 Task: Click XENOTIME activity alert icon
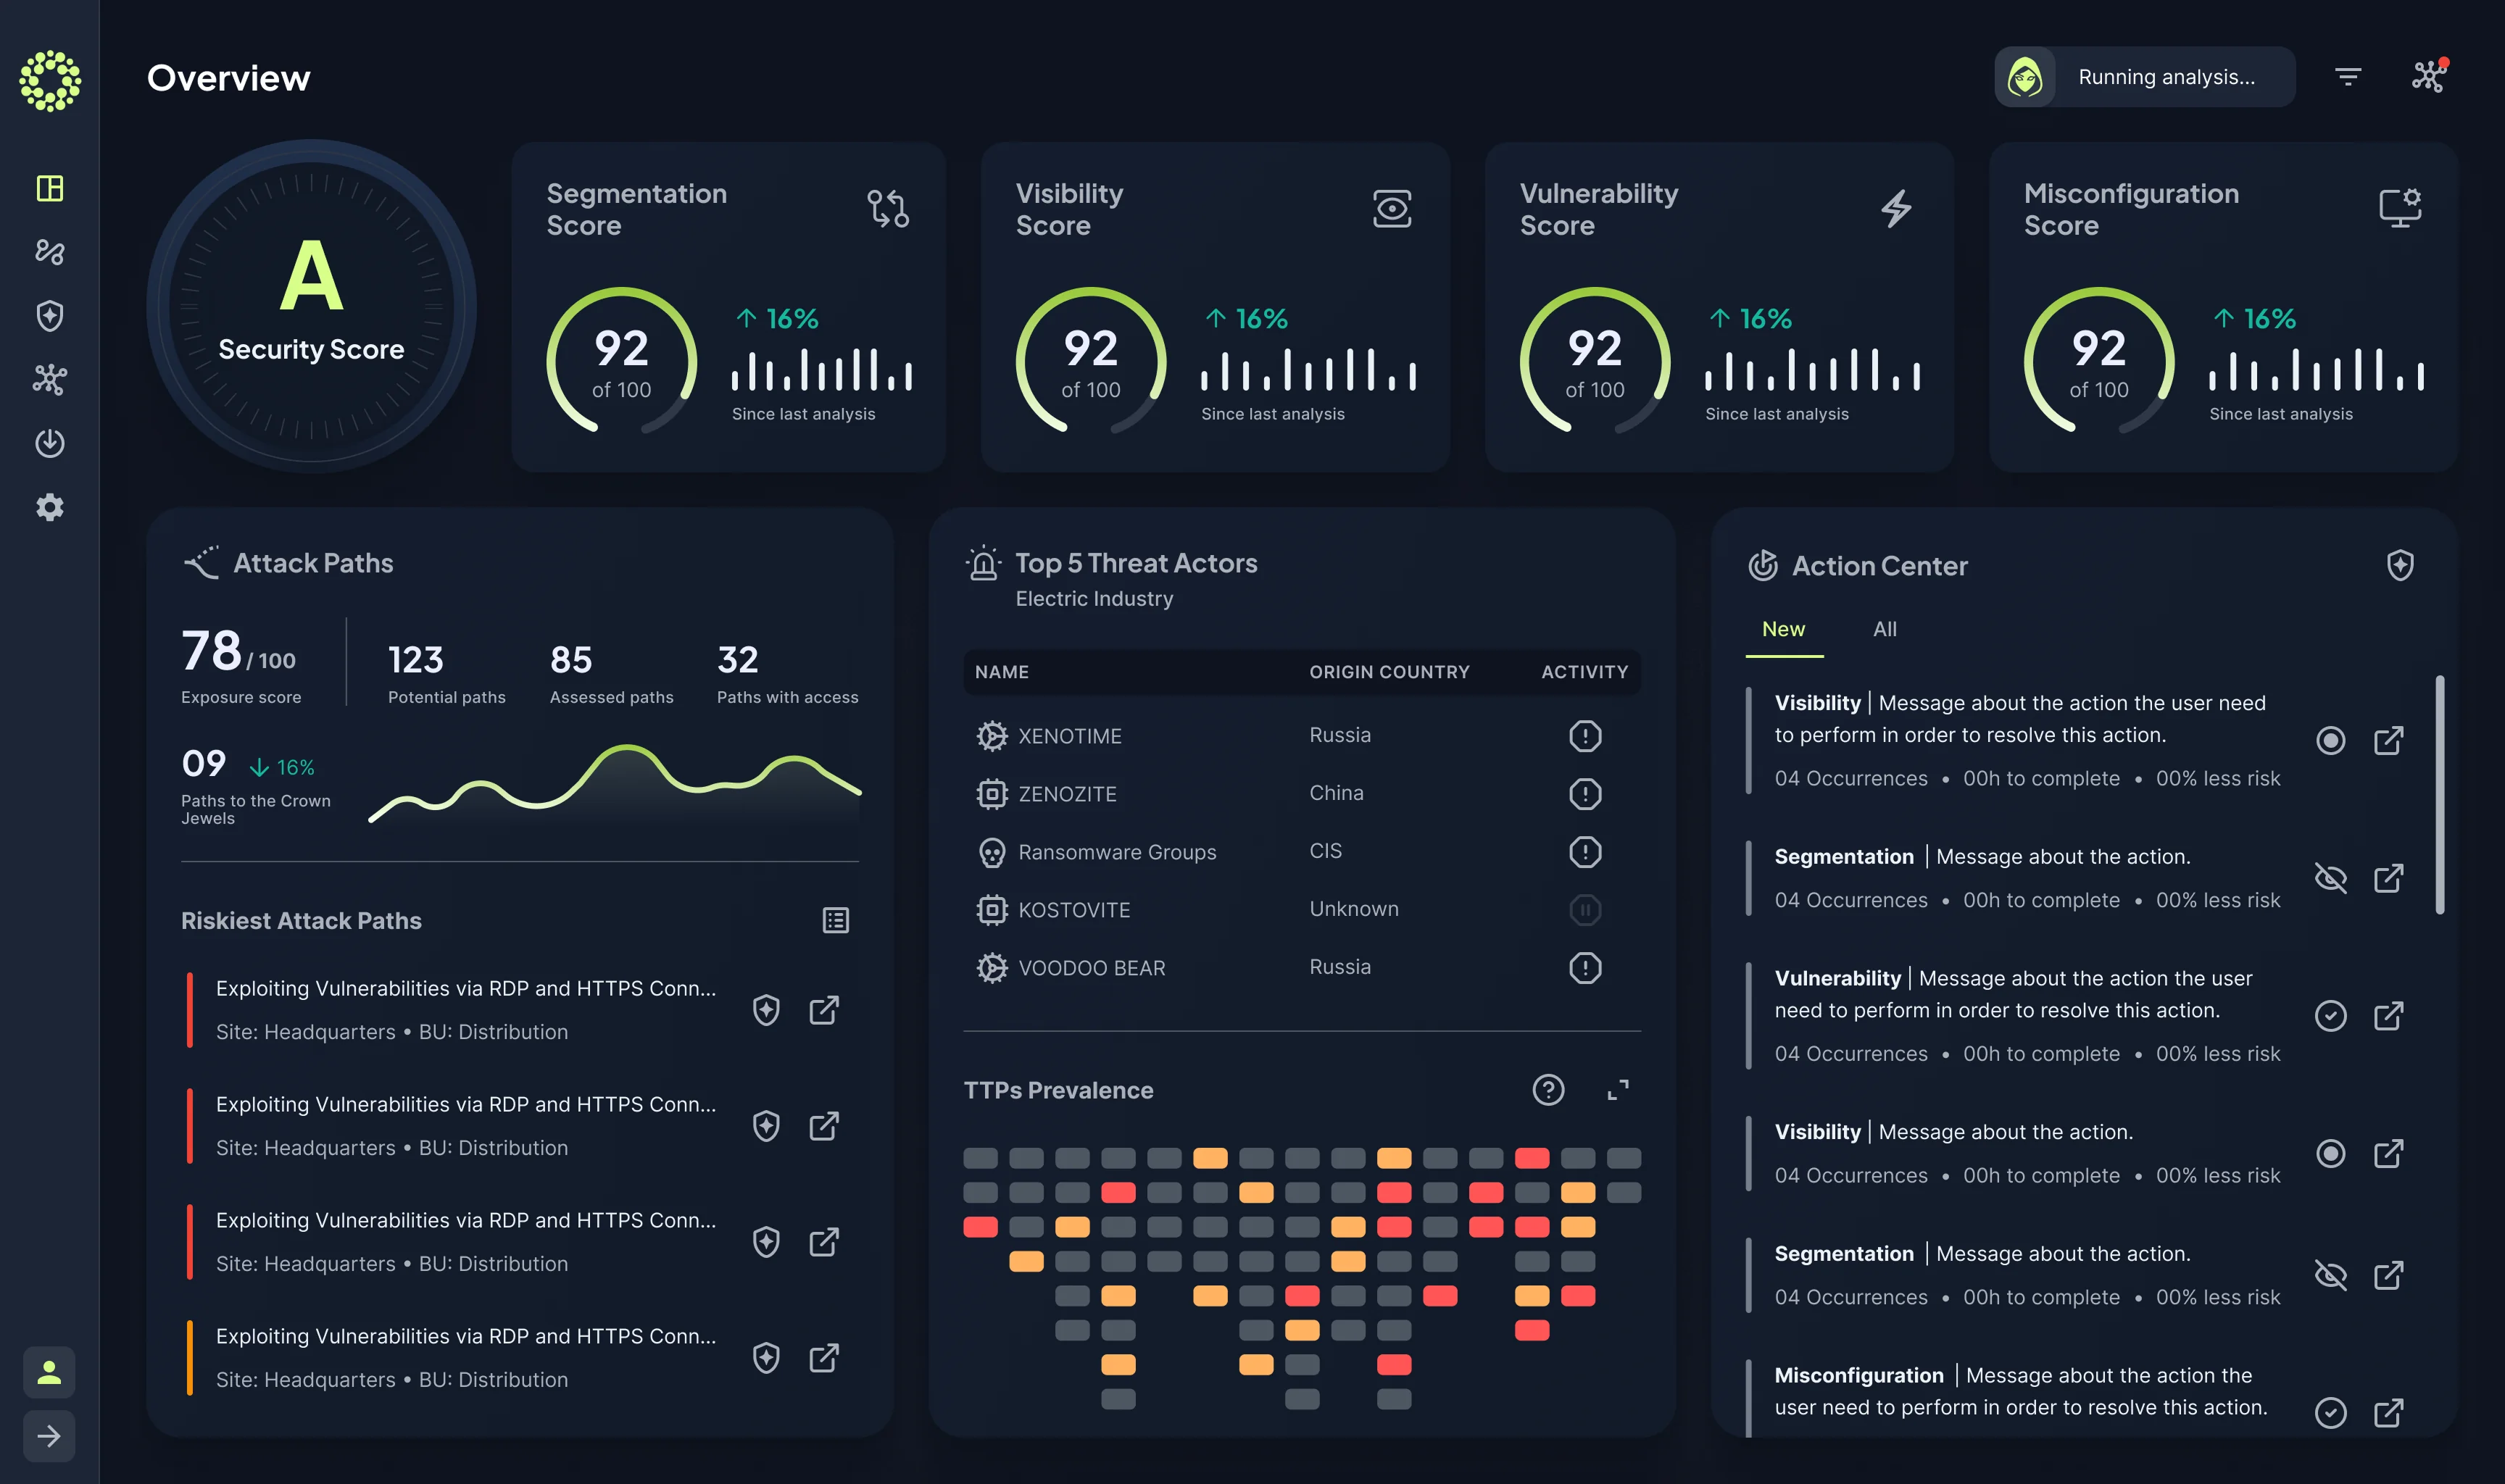pos(1585,736)
